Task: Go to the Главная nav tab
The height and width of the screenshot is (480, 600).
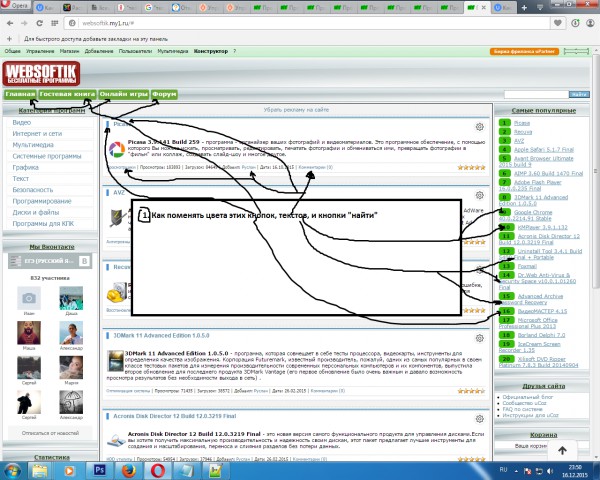Action: (20, 94)
